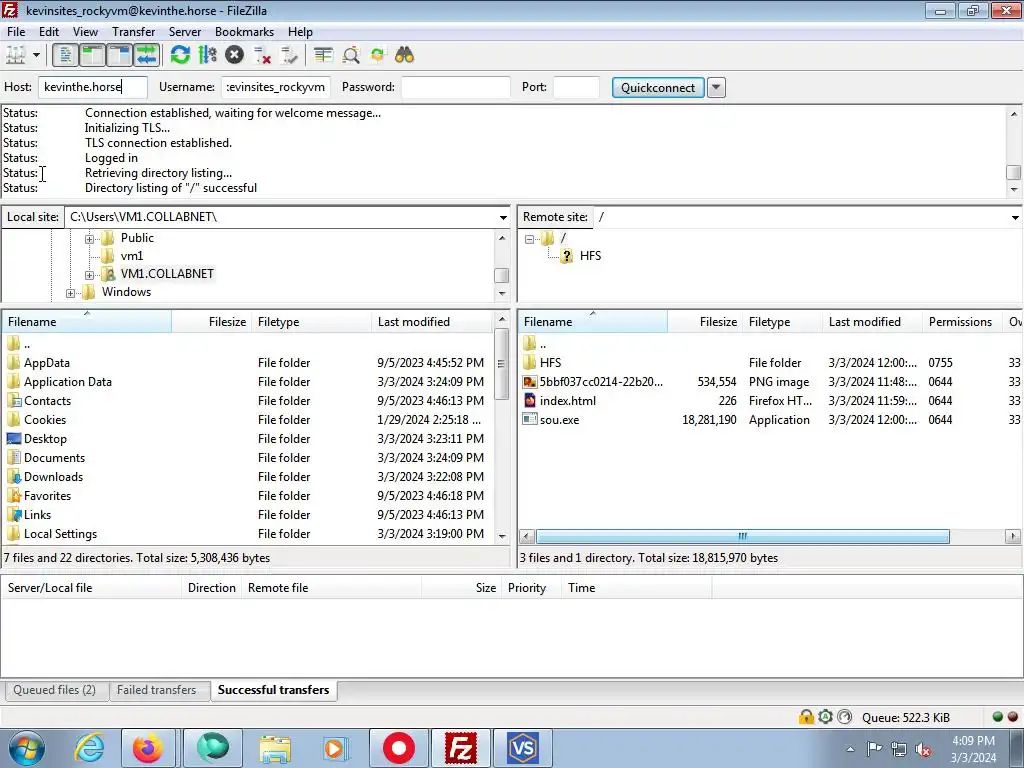The image size is (1024, 768).
Task: Open the Site Manager dropdown arrow
Action: click(x=37, y=56)
